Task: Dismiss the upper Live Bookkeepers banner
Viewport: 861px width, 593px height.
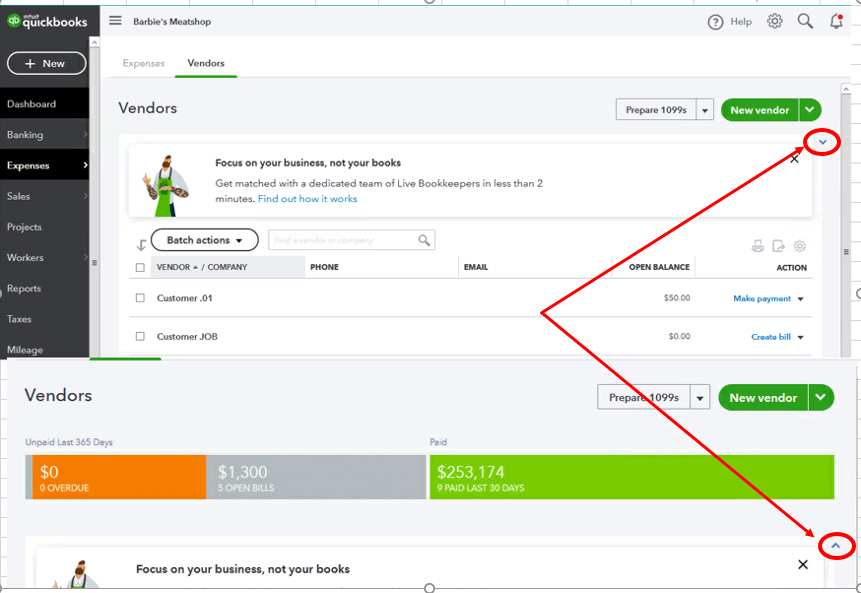Action: (794, 159)
